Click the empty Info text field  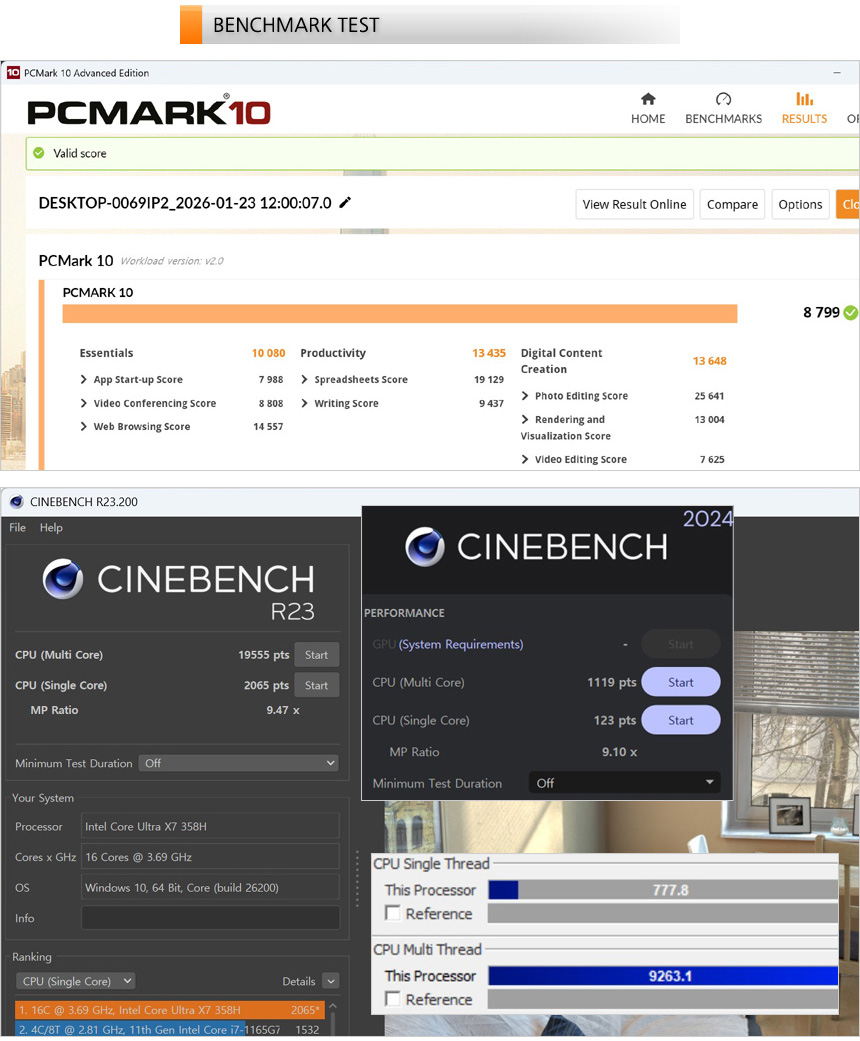coord(210,918)
